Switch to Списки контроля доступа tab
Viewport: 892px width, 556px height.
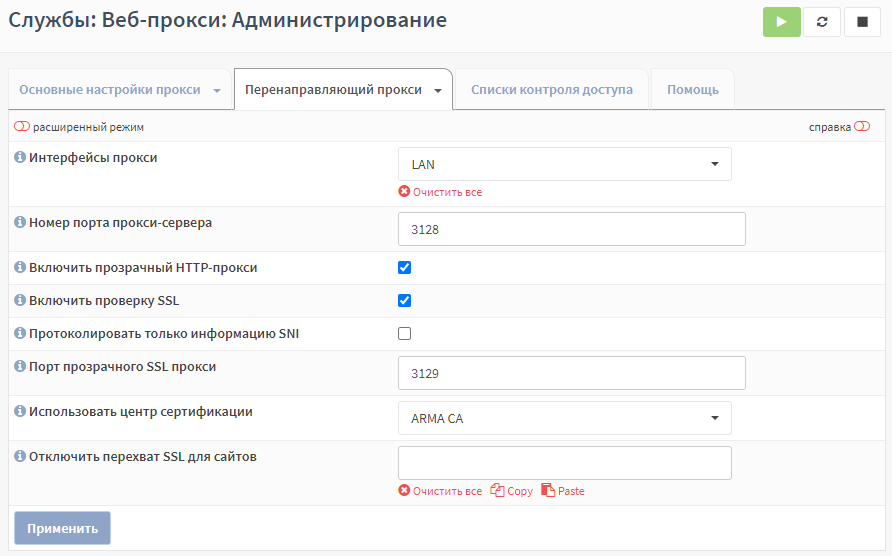point(552,89)
